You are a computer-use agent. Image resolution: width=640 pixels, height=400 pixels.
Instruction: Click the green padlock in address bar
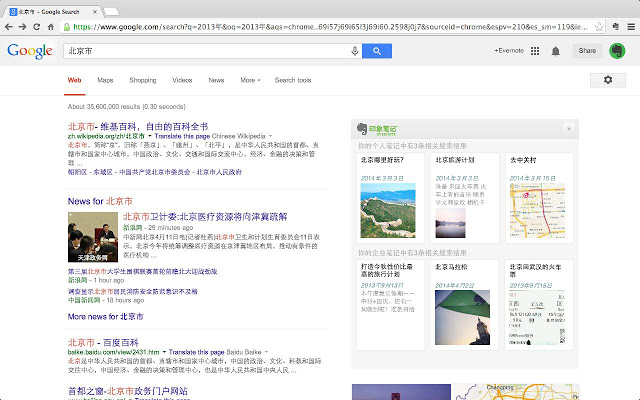pos(67,27)
